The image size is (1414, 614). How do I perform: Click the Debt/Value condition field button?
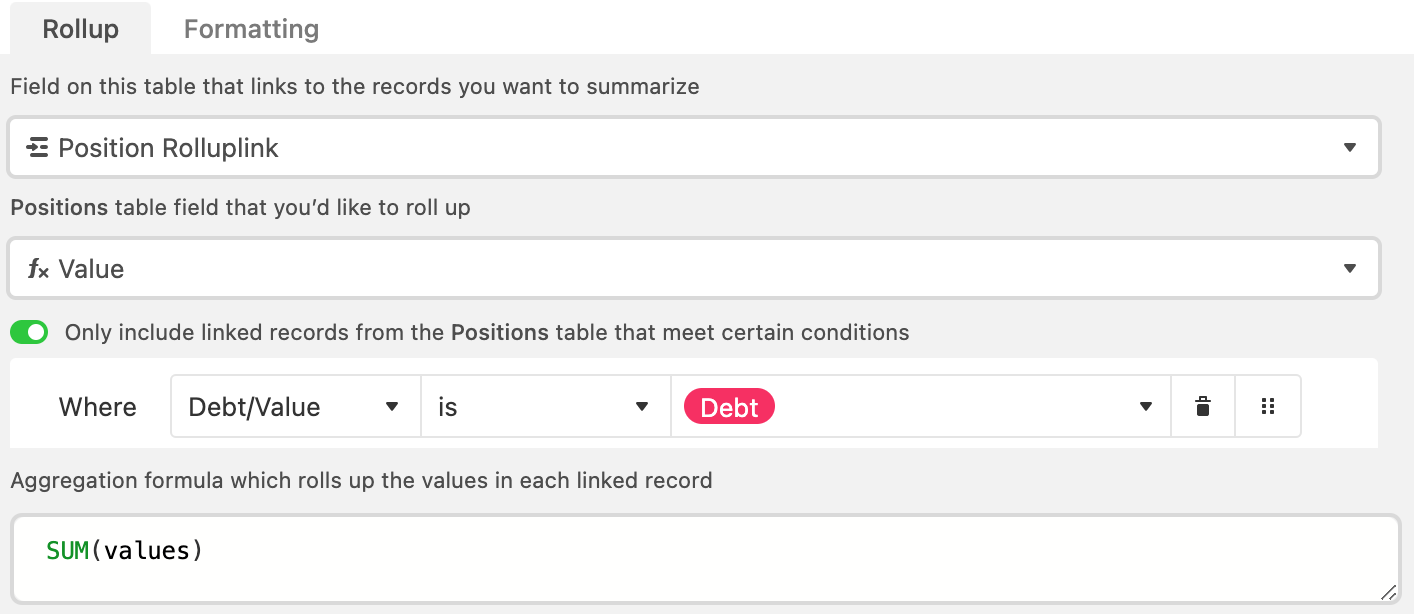tap(296, 407)
